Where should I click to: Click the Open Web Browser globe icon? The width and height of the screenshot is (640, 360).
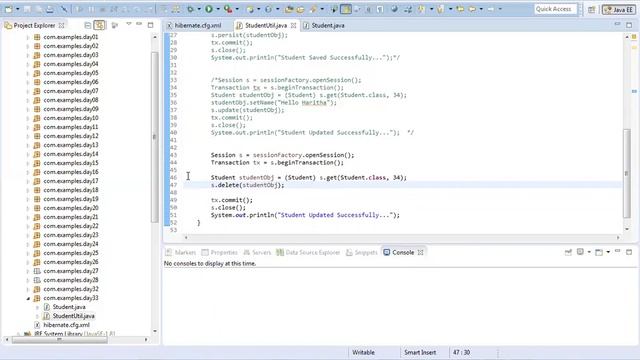point(394,9)
